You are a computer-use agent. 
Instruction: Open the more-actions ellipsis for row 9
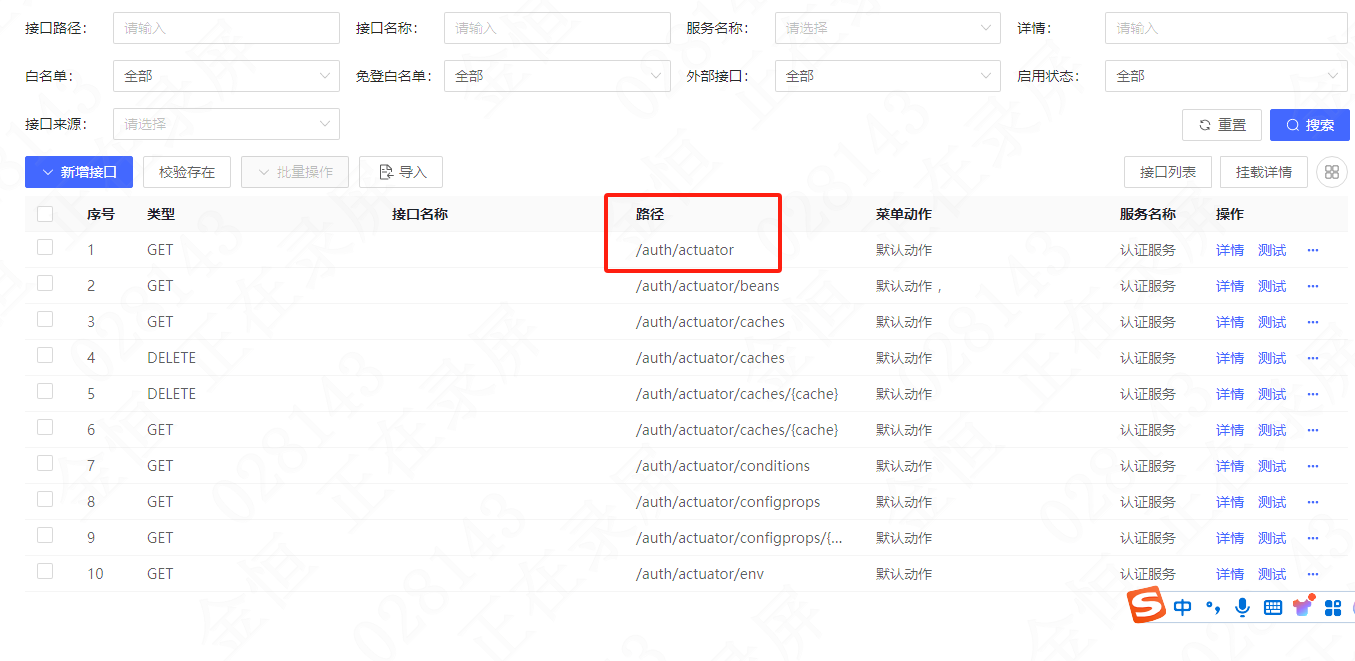tap(1313, 538)
